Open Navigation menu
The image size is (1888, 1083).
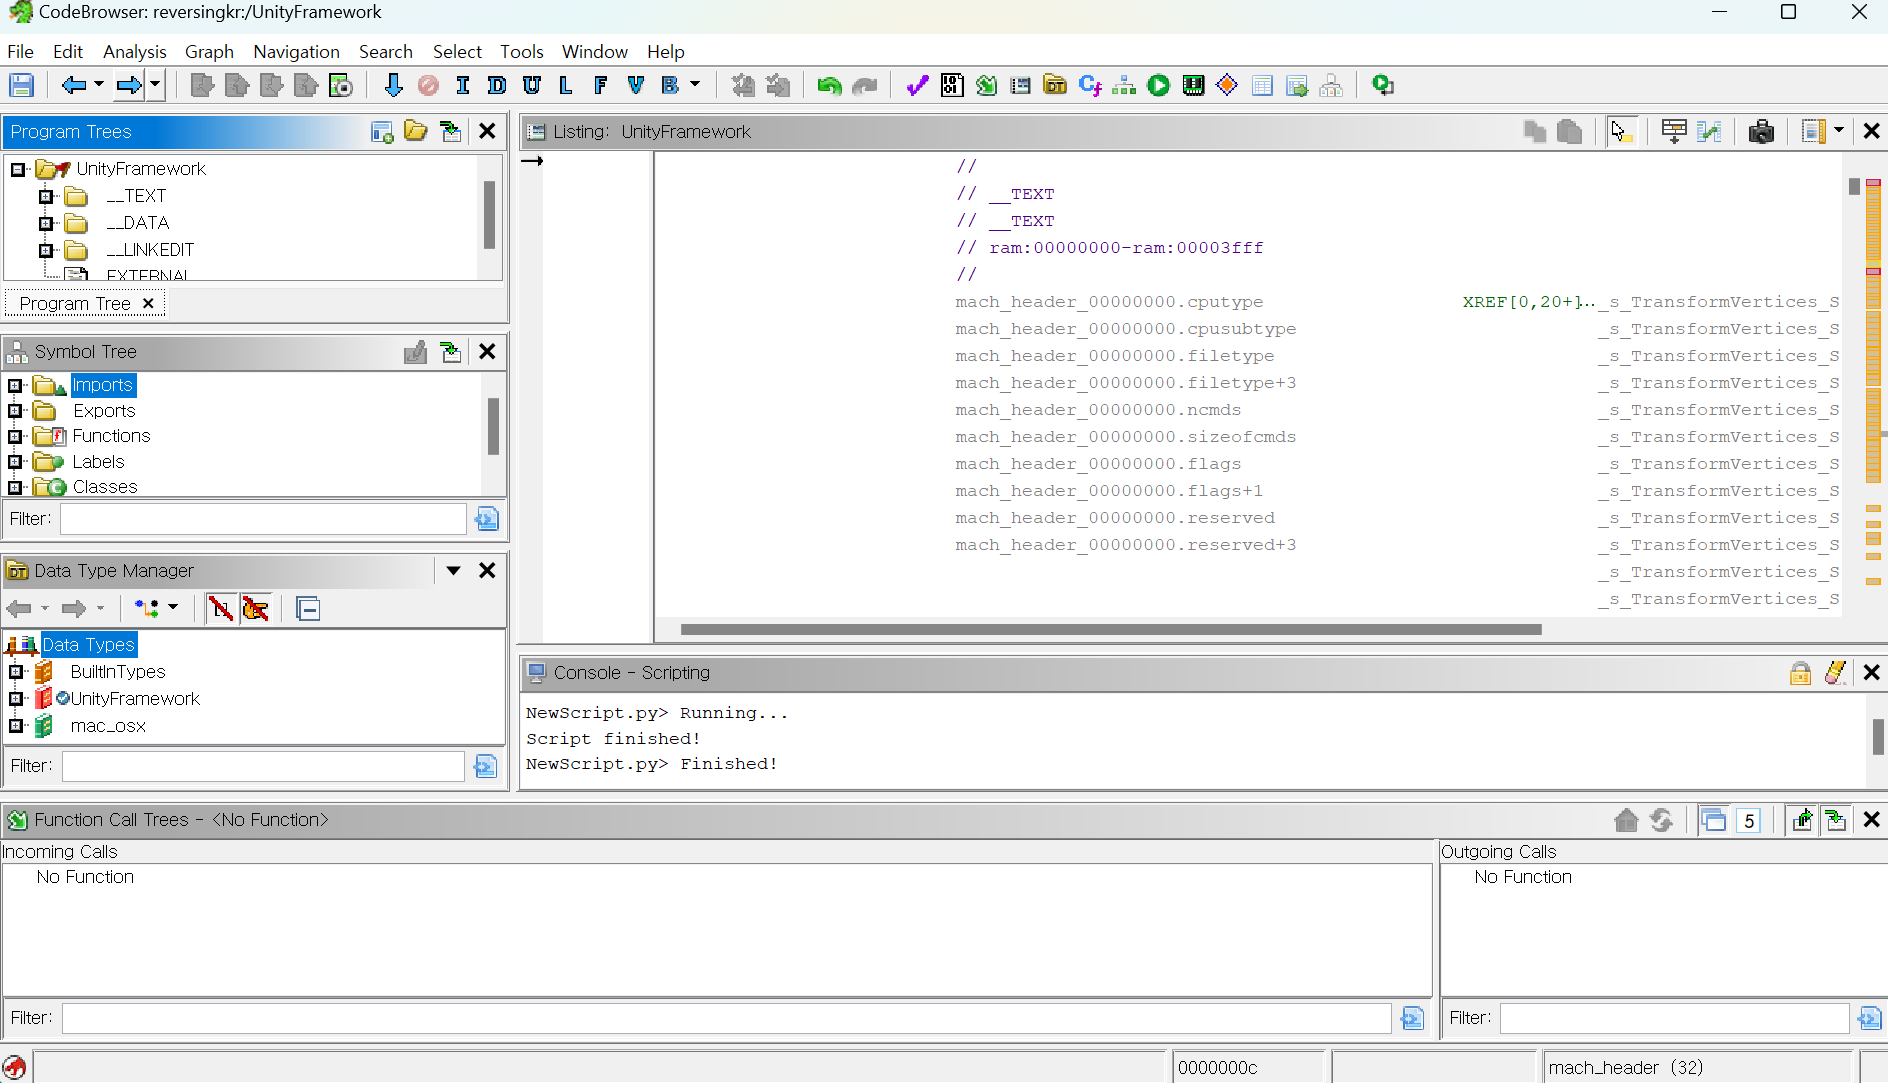pos(296,51)
